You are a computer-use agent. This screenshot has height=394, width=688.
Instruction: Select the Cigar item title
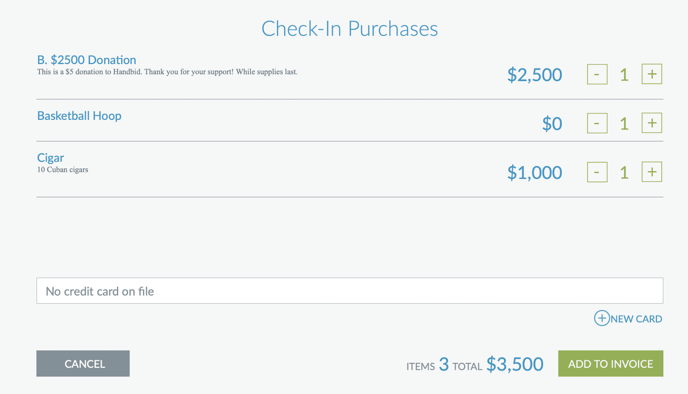click(x=50, y=158)
